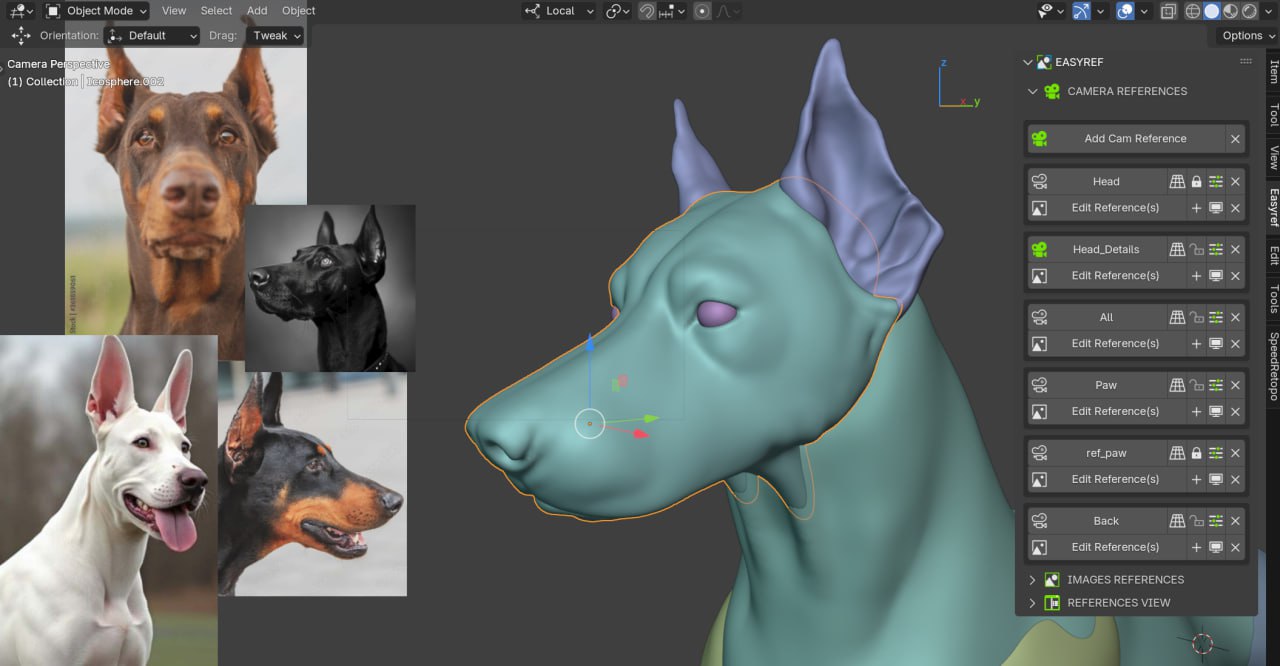Toggle viewport overlays display
Image resolution: width=1280 pixels, height=666 pixels.
coord(1125,11)
